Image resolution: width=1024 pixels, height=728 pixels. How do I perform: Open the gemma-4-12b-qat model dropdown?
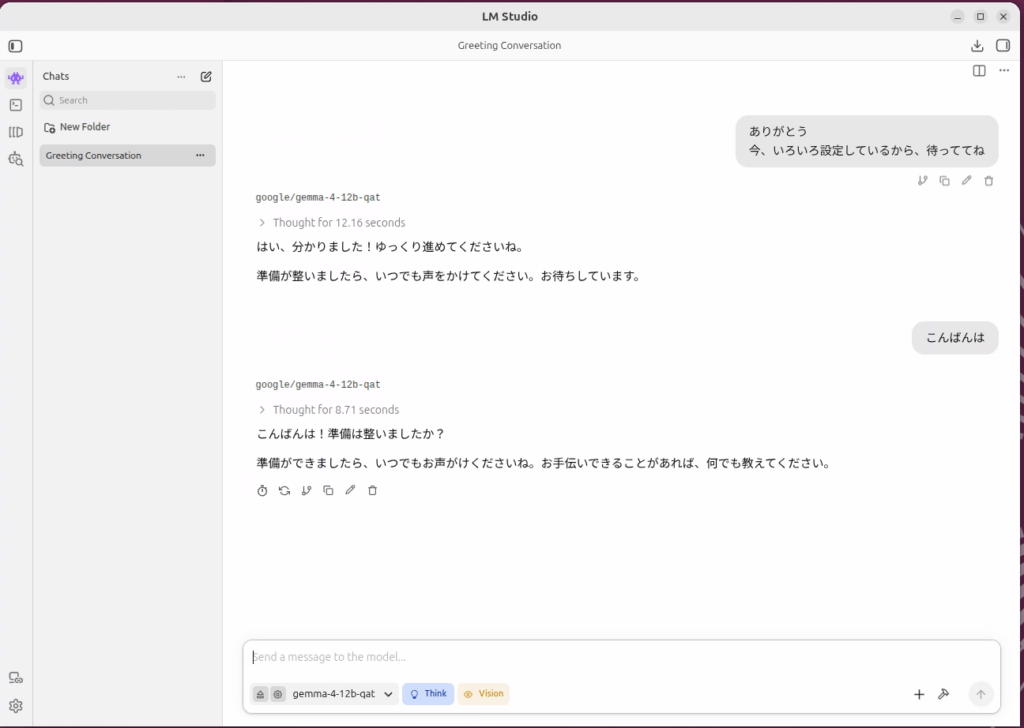click(342, 694)
